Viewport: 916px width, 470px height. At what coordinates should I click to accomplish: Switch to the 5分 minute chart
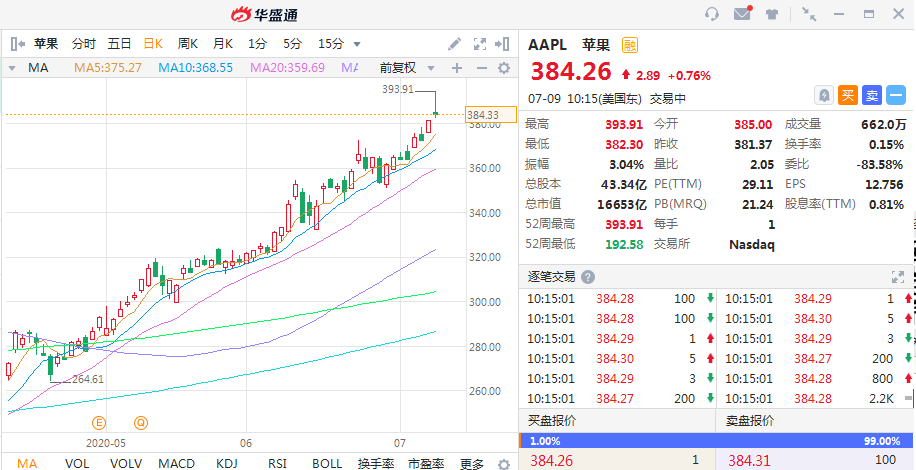click(x=293, y=44)
